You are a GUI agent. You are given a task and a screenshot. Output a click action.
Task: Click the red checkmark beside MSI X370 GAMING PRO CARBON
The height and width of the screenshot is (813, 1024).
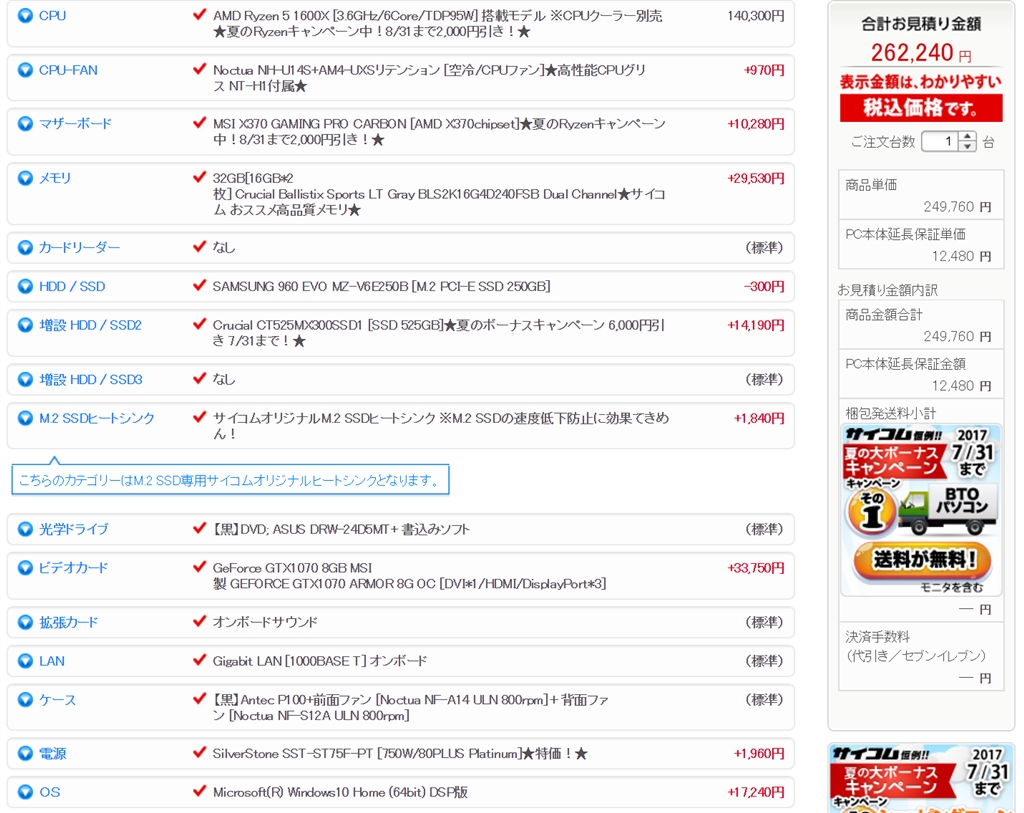click(x=200, y=121)
